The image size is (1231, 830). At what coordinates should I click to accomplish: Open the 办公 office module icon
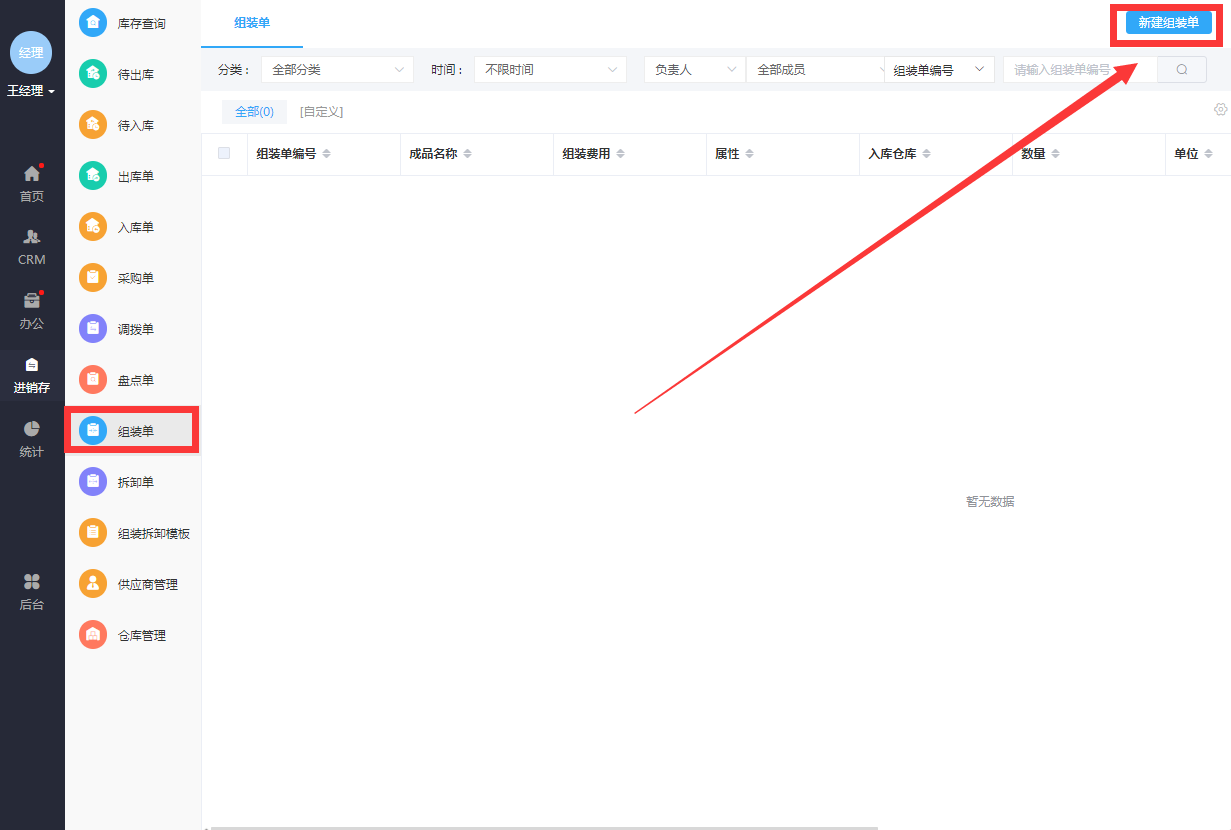click(x=32, y=301)
